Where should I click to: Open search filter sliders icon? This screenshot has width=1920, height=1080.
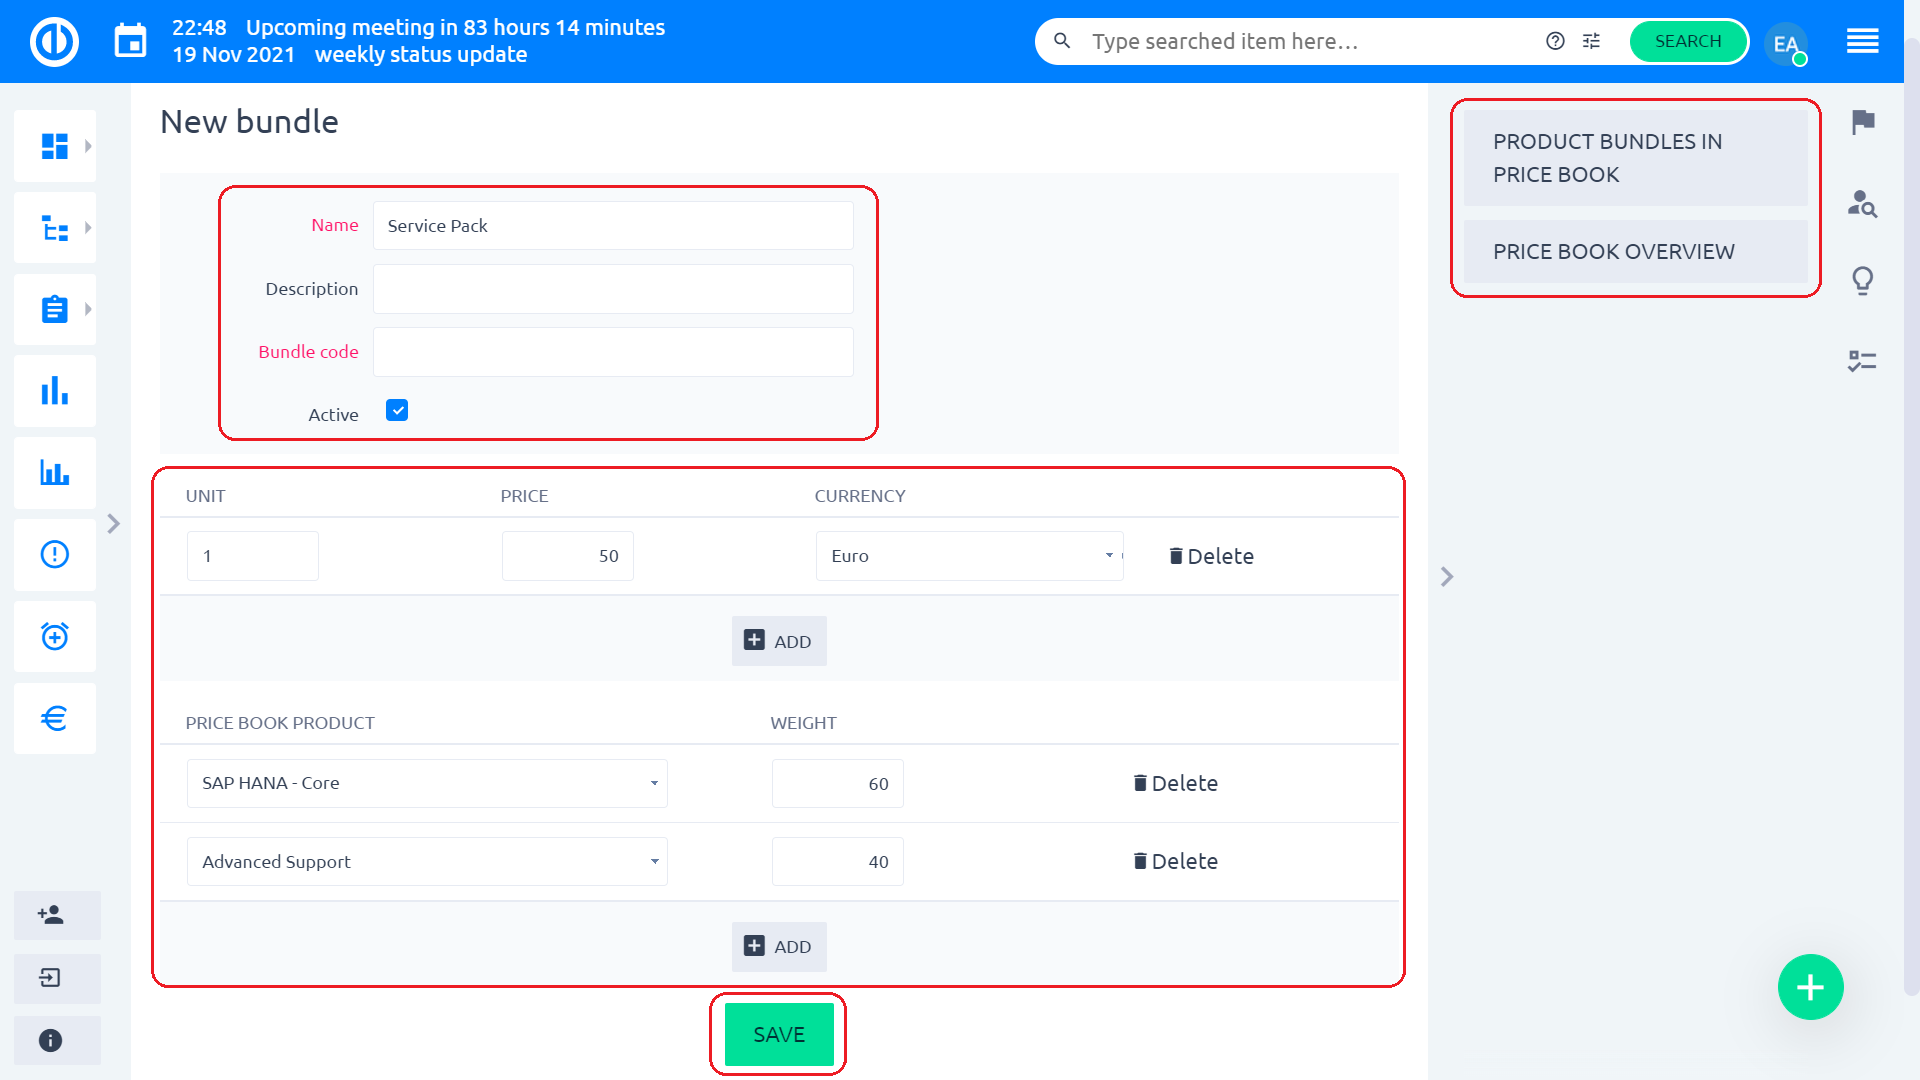point(1591,41)
